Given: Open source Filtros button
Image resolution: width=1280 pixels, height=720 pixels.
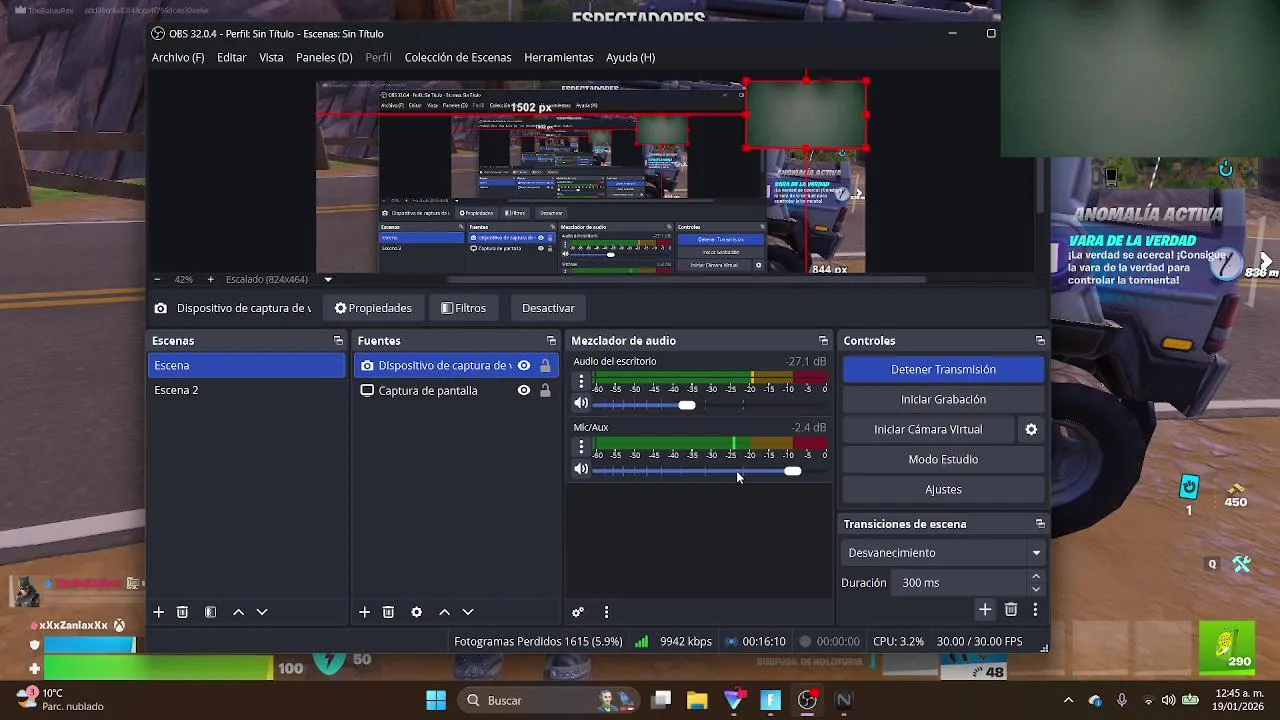Looking at the screenshot, I should click(x=464, y=308).
